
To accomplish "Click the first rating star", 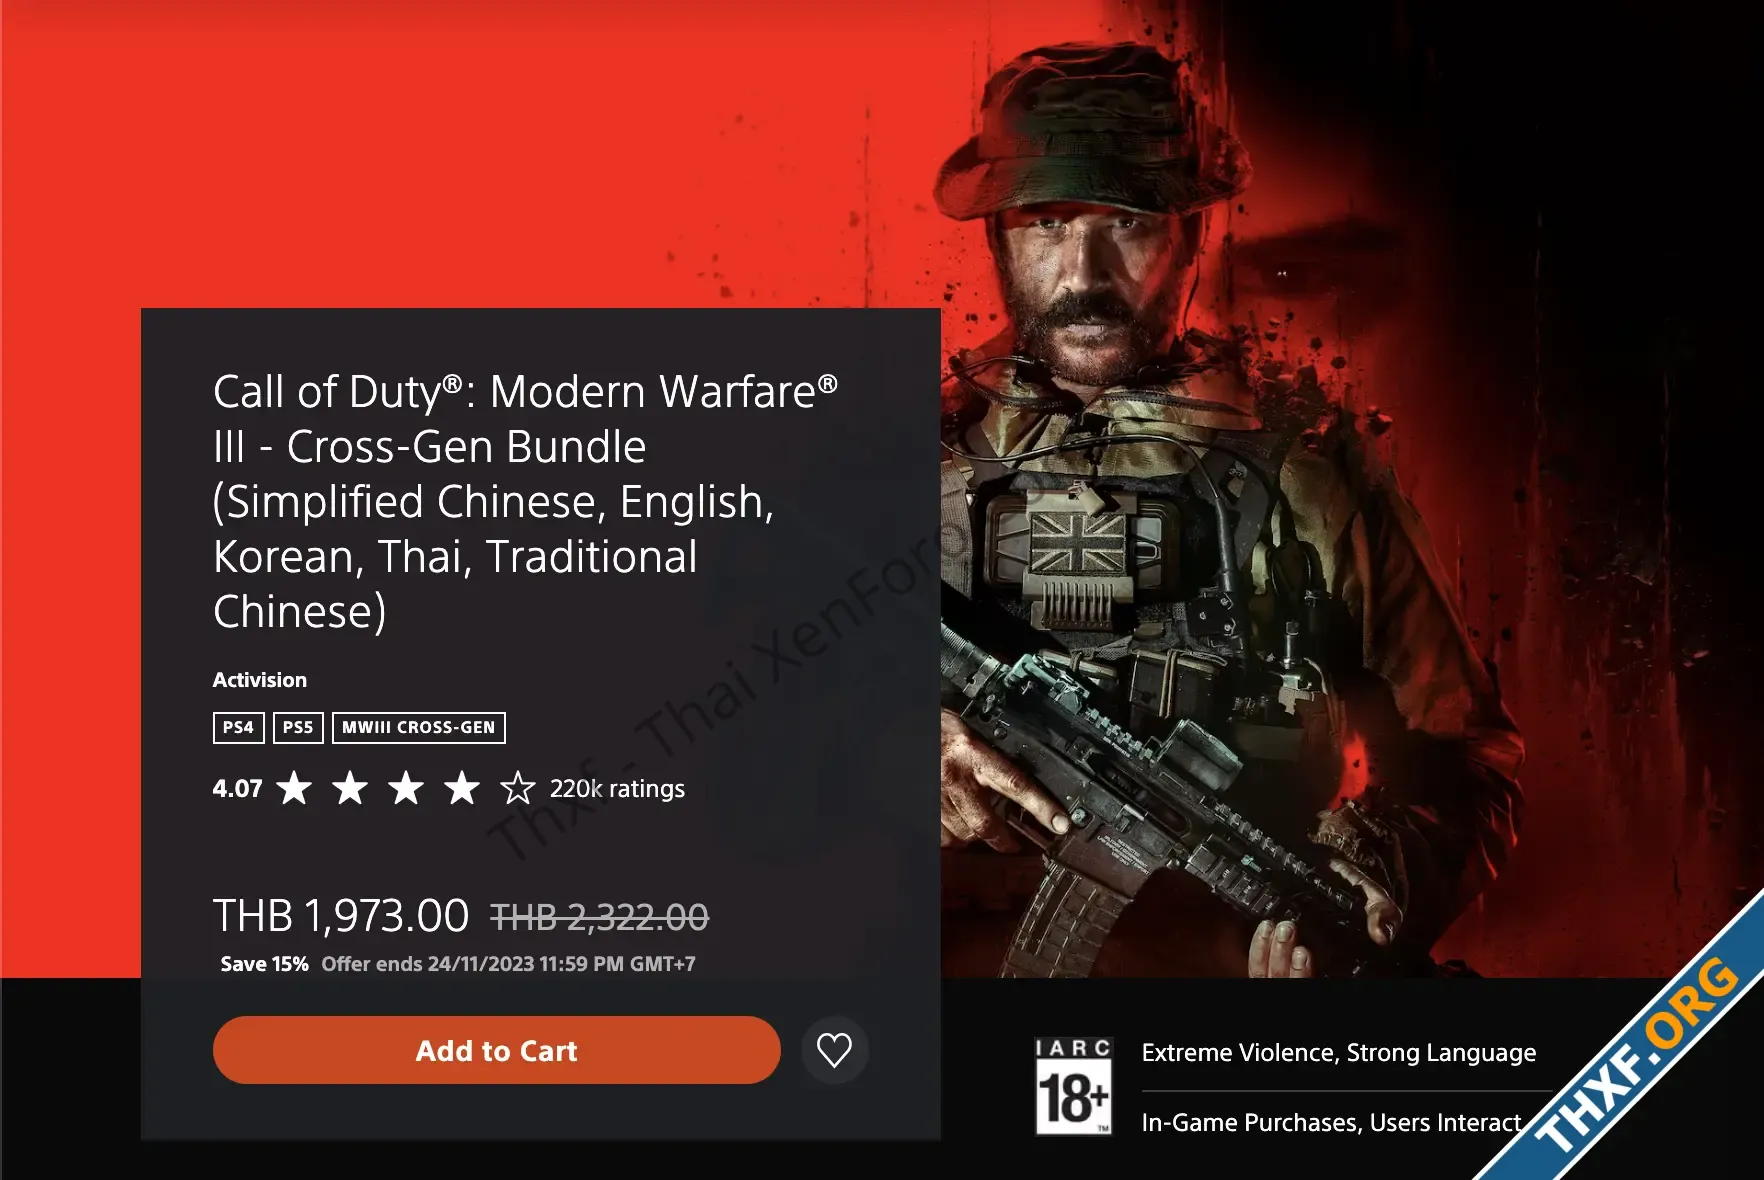I will click(294, 788).
